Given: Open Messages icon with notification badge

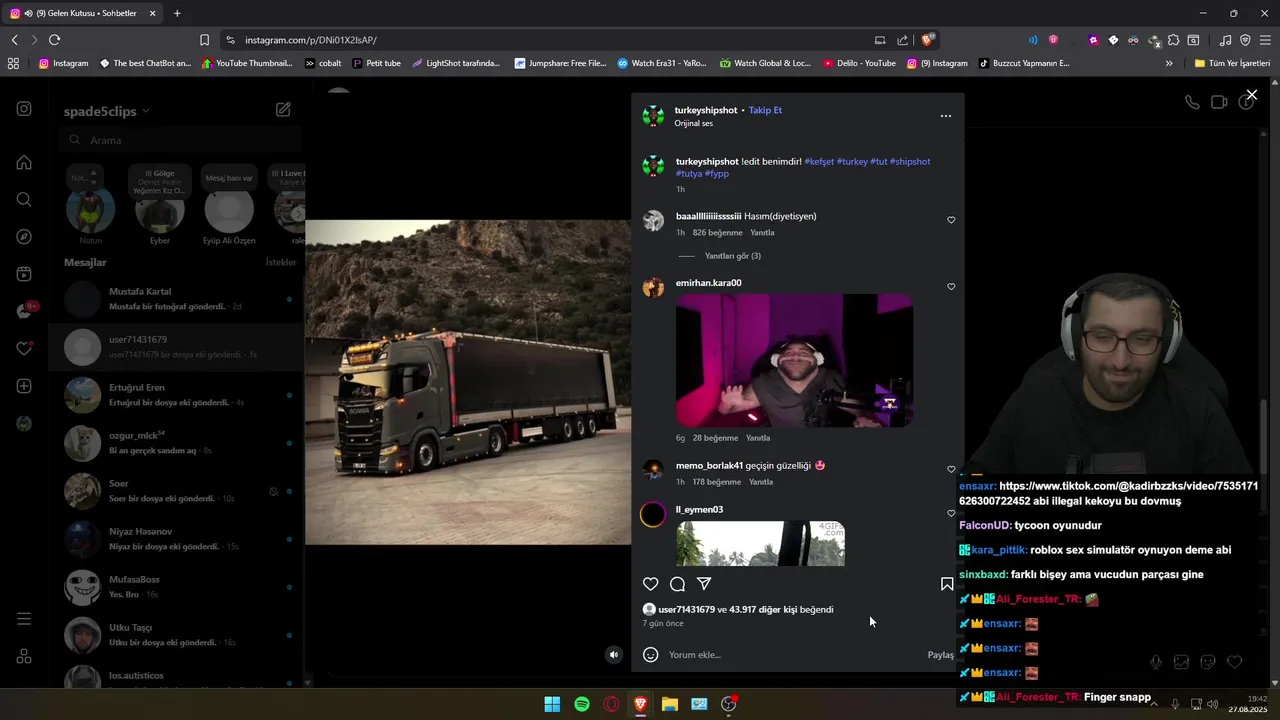Looking at the screenshot, I should pos(25,311).
